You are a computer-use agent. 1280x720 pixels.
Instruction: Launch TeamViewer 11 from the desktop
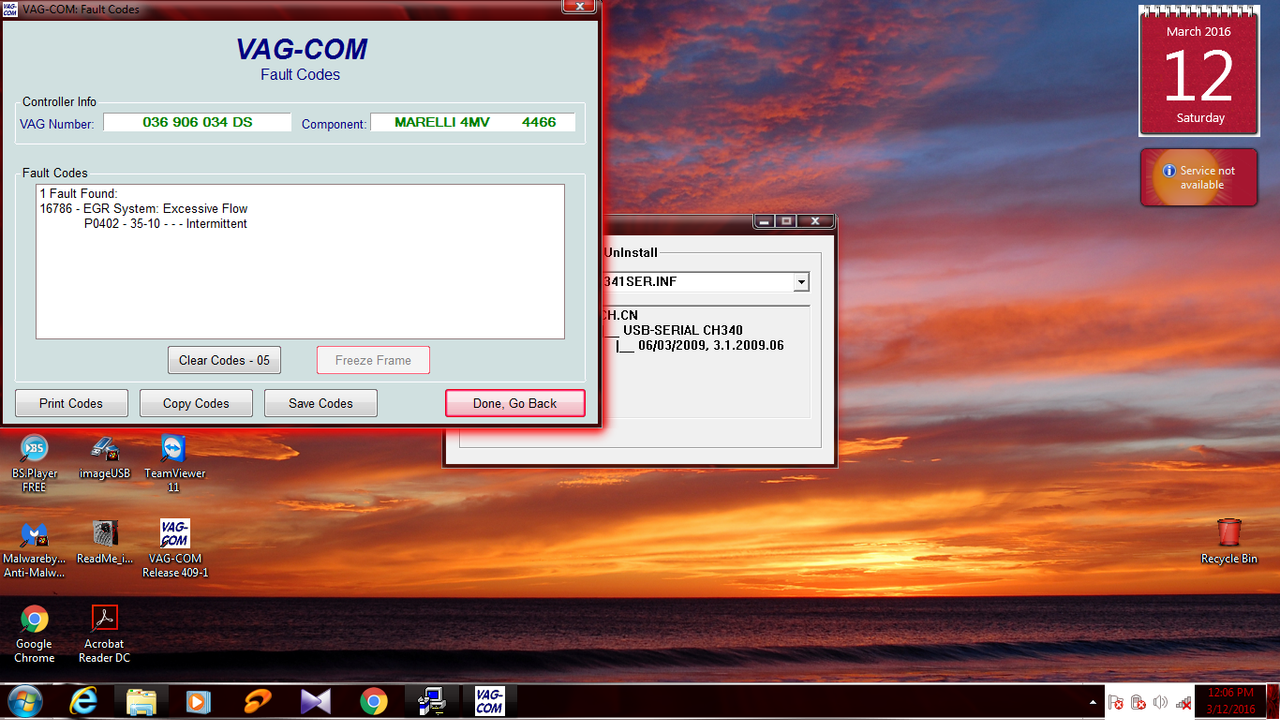point(174,463)
